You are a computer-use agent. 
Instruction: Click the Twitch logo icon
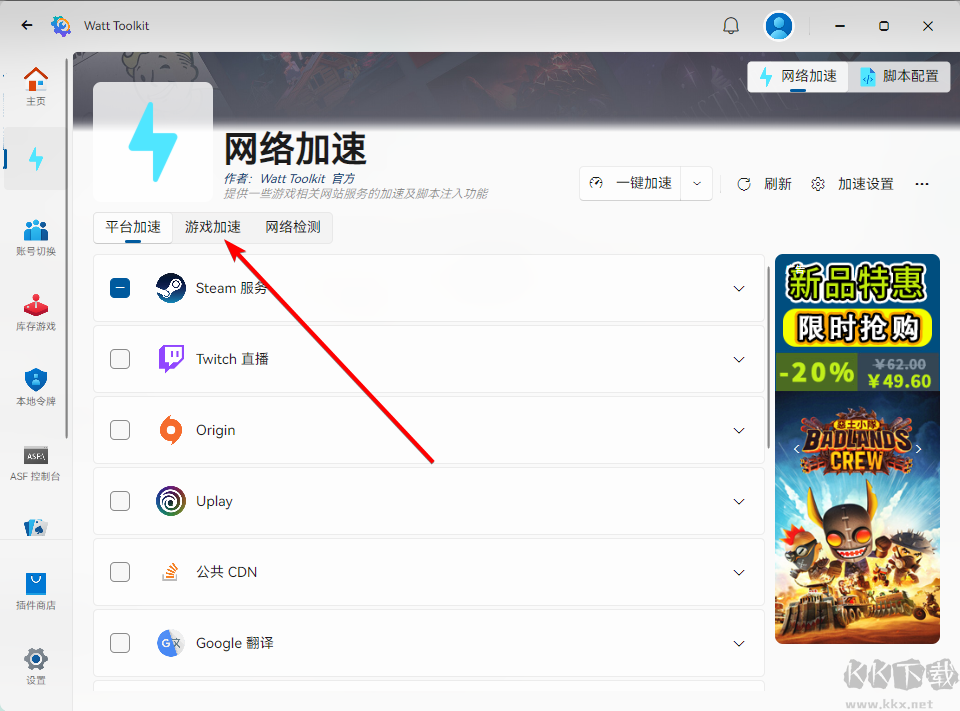click(171, 359)
